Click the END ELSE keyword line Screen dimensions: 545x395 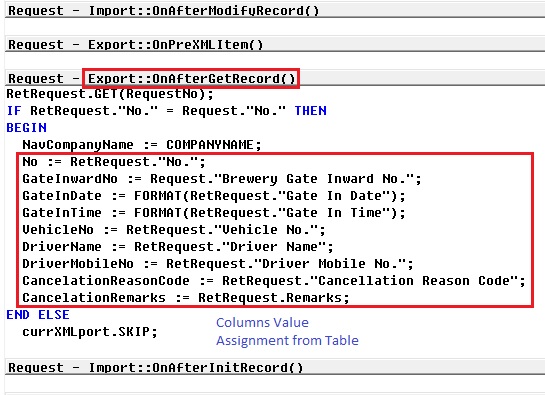38,315
